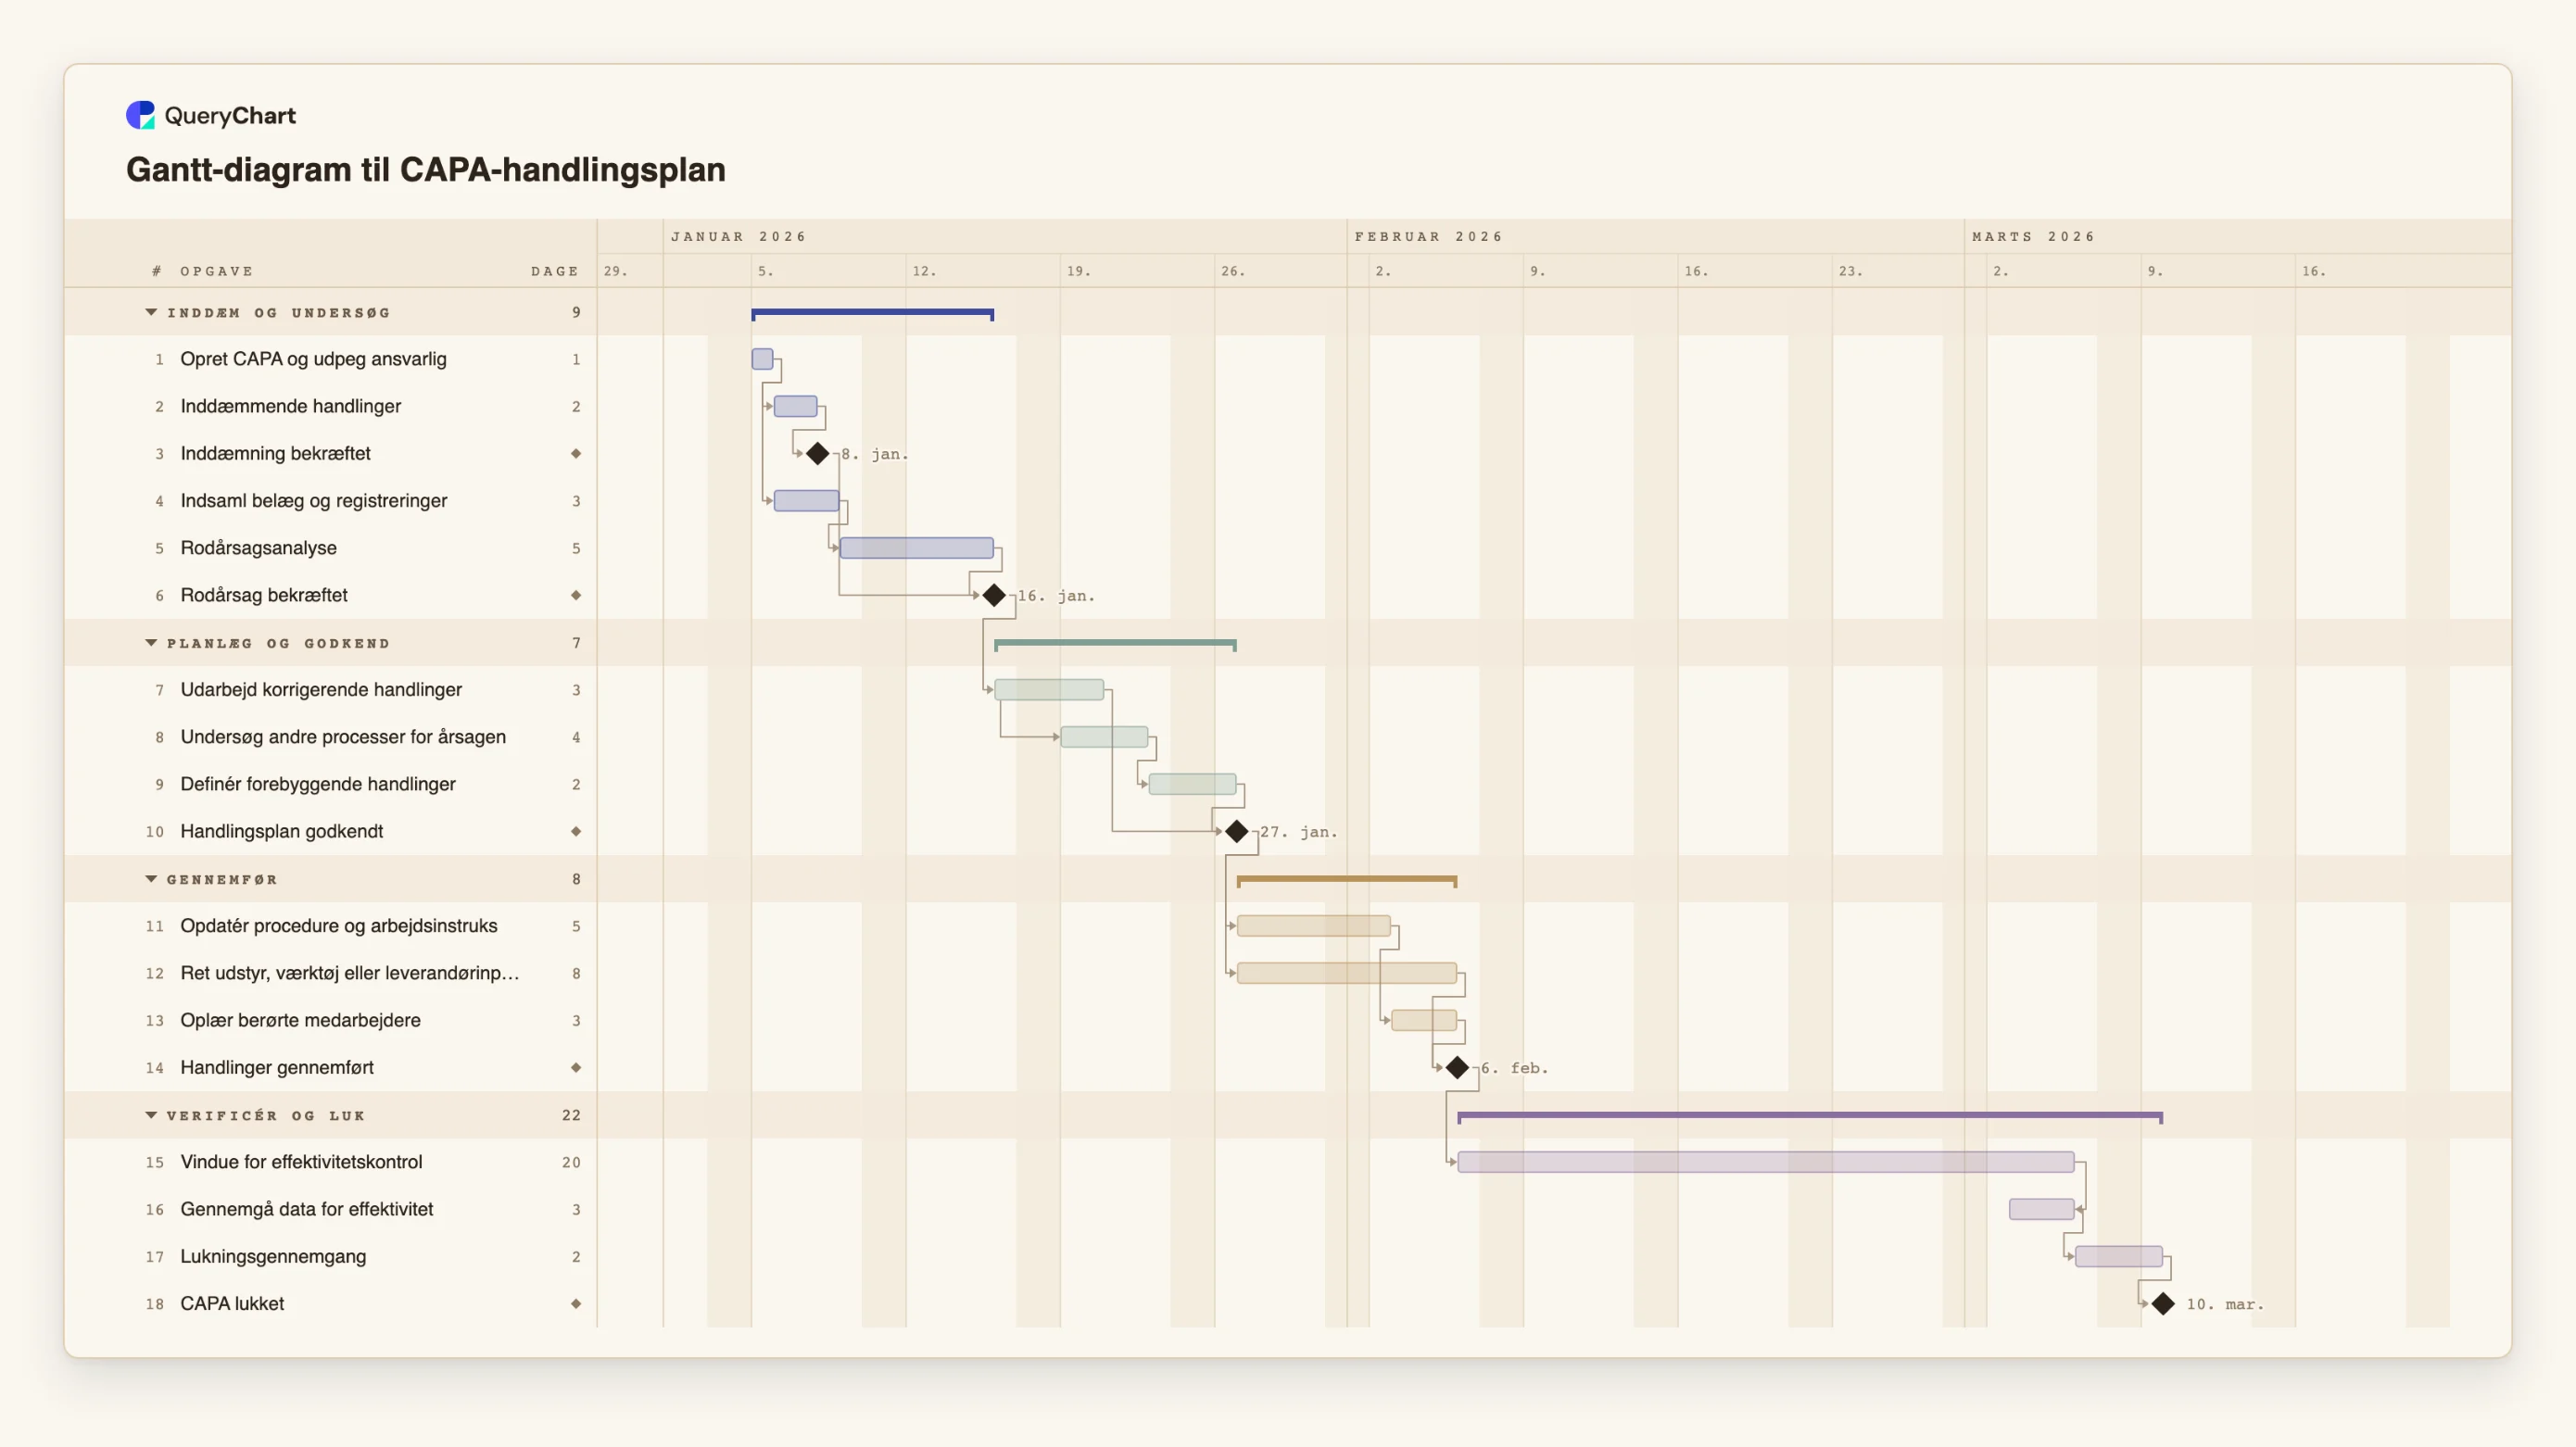Click the blue Inddæm og undersøg summary bar
Viewport: 2576px width, 1447px height.
click(x=873, y=314)
